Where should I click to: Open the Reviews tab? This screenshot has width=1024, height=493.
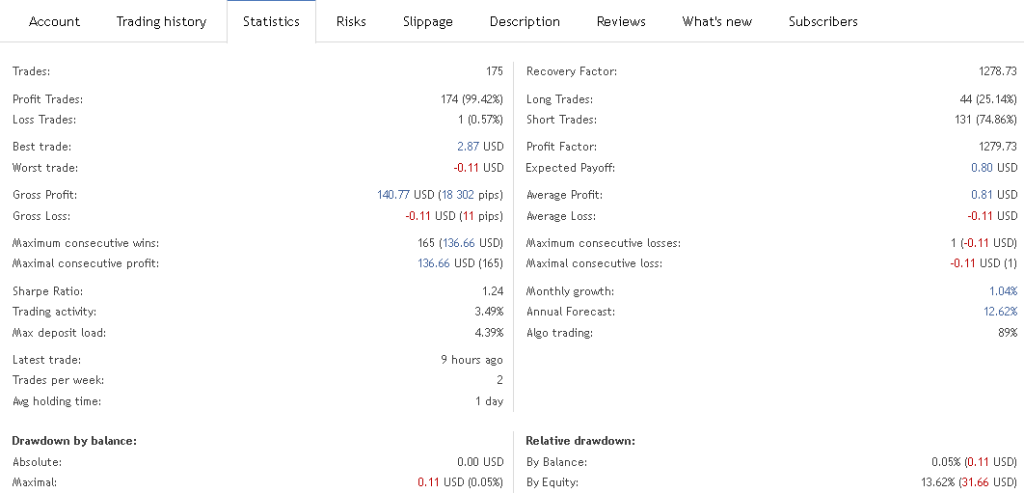pos(621,21)
